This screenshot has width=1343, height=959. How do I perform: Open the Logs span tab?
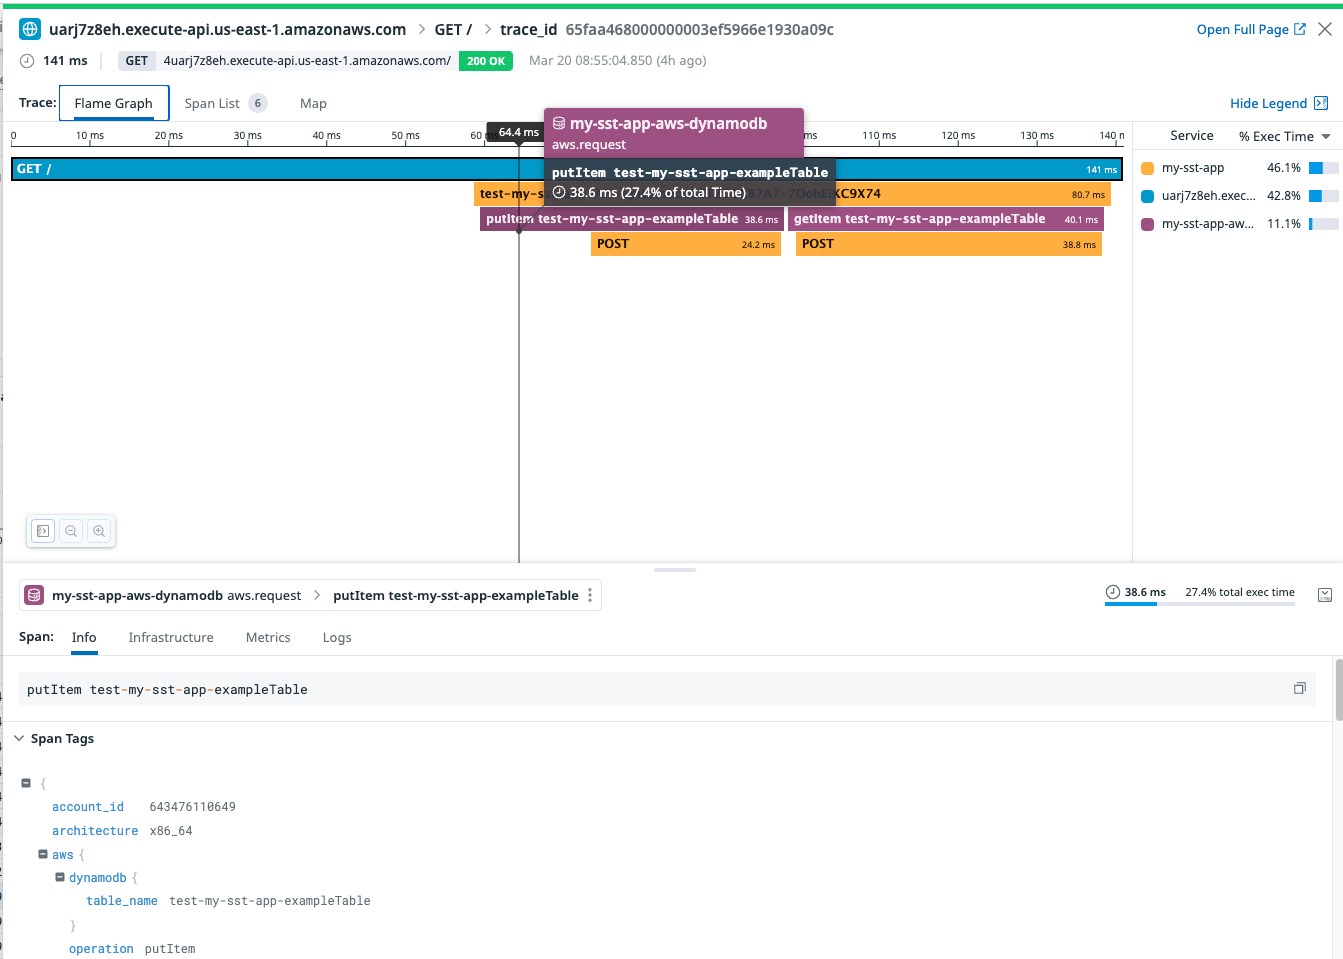point(337,637)
